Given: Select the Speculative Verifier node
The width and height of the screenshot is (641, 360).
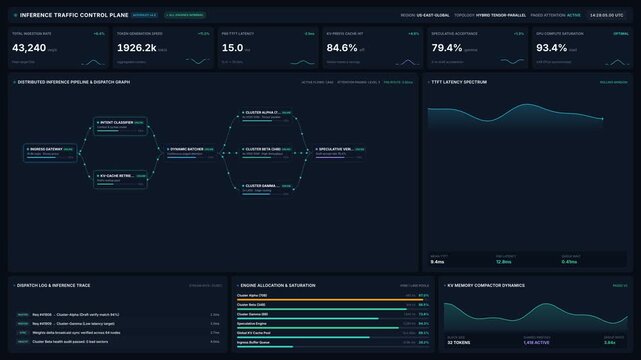Looking at the screenshot, I should click(339, 152).
